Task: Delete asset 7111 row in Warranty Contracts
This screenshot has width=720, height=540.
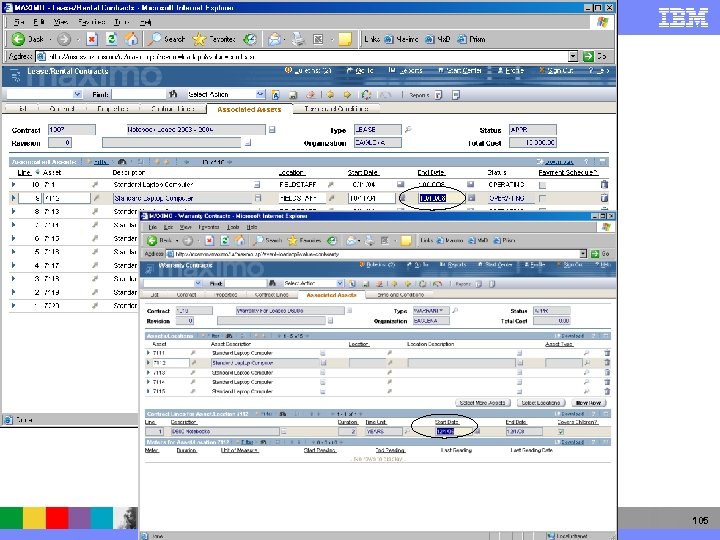Action: coord(607,353)
